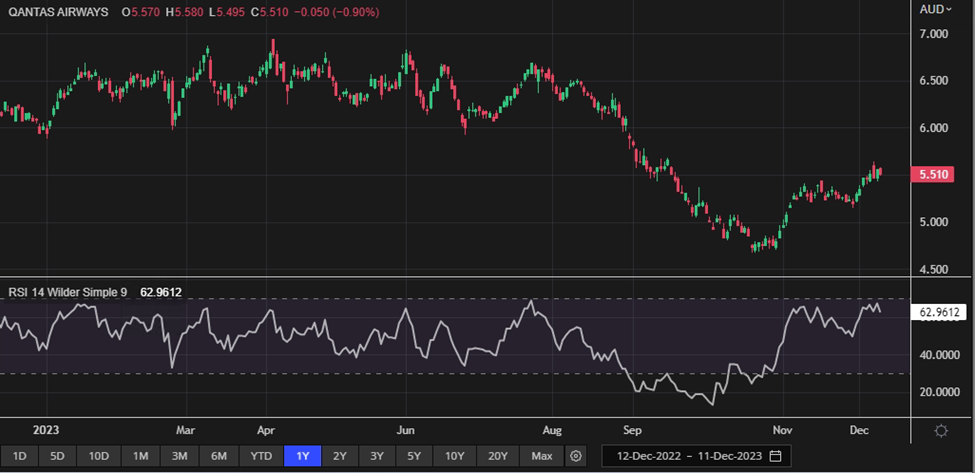Switch chart to 2Y range
The height and width of the screenshot is (473, 975).
pyautogui.click(x=340, y=456)
